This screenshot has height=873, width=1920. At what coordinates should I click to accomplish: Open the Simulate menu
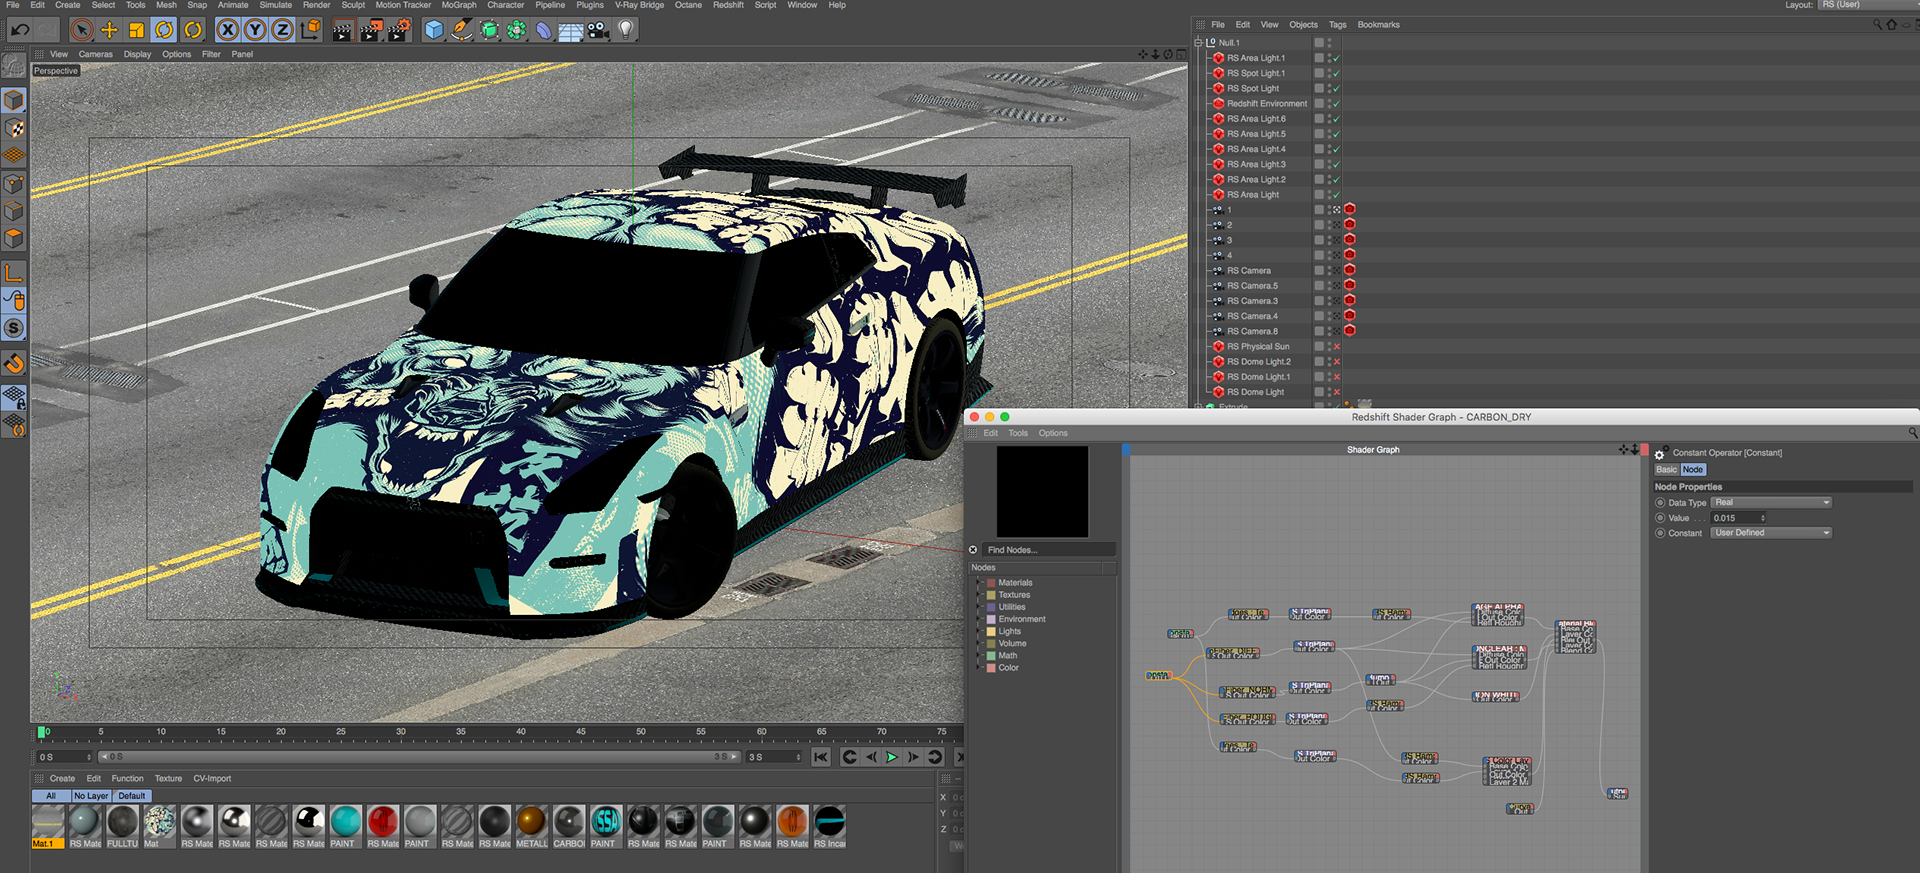pyautogui.click(x=275, y=5)
